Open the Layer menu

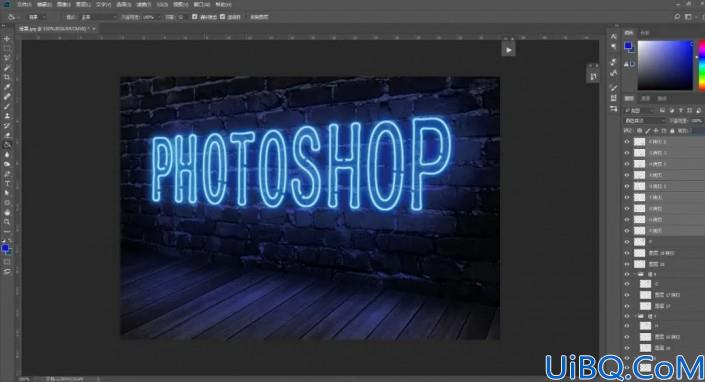(x=83, y=4)
